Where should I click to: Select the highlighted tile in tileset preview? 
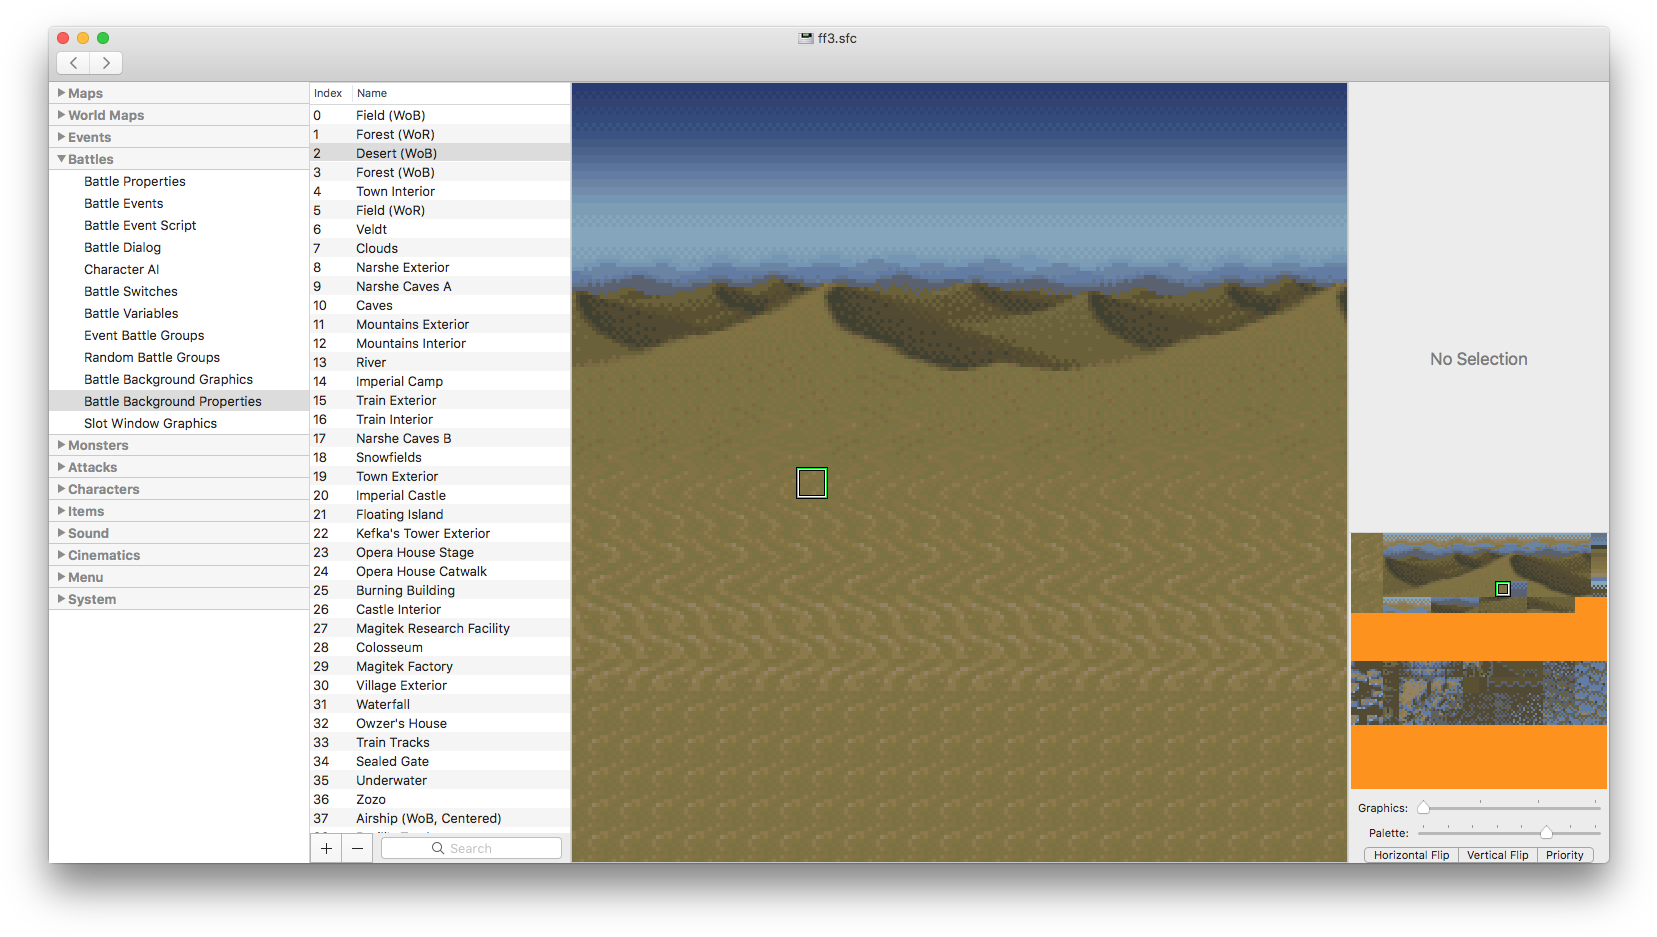1502,589
